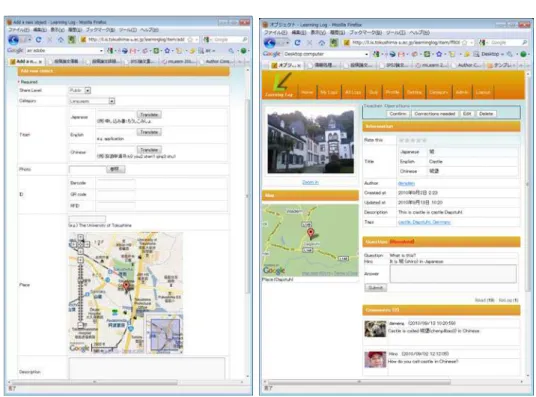The image size is (536, 397).
Task: Switch to Author tab in the left window
Action: point(217,62)
